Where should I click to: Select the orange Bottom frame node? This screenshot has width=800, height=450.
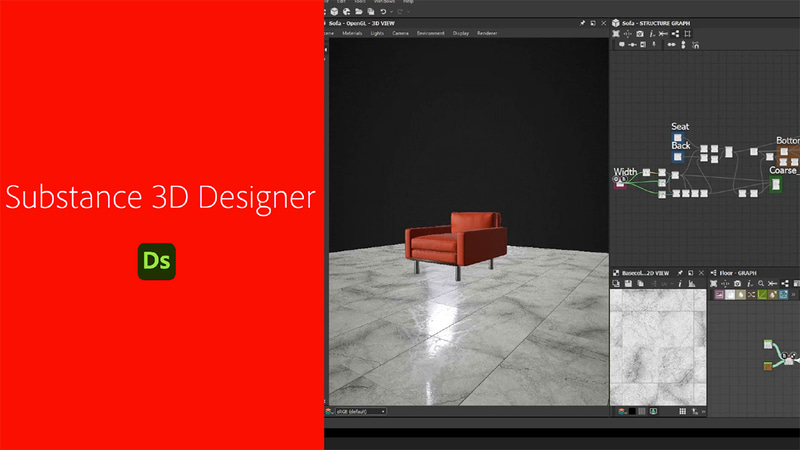[x=788, y=155]
